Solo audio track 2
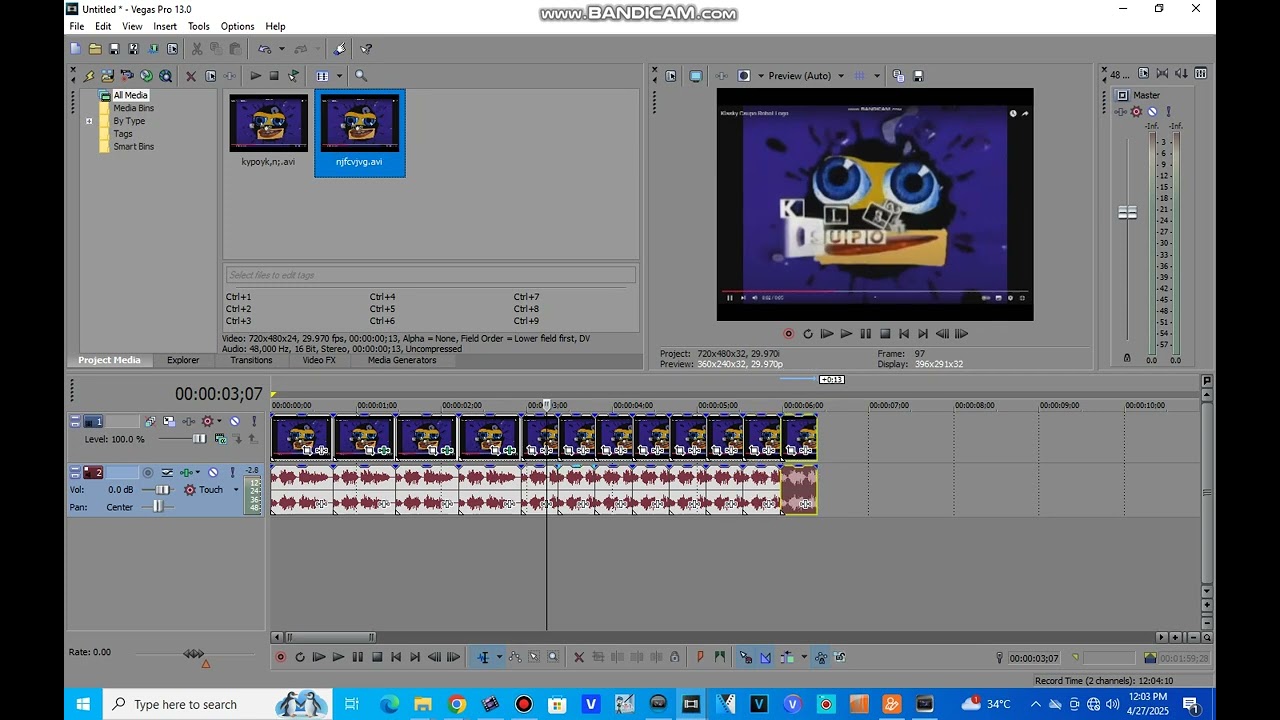This screenshot has height=720, width=1280. [233, 472]
